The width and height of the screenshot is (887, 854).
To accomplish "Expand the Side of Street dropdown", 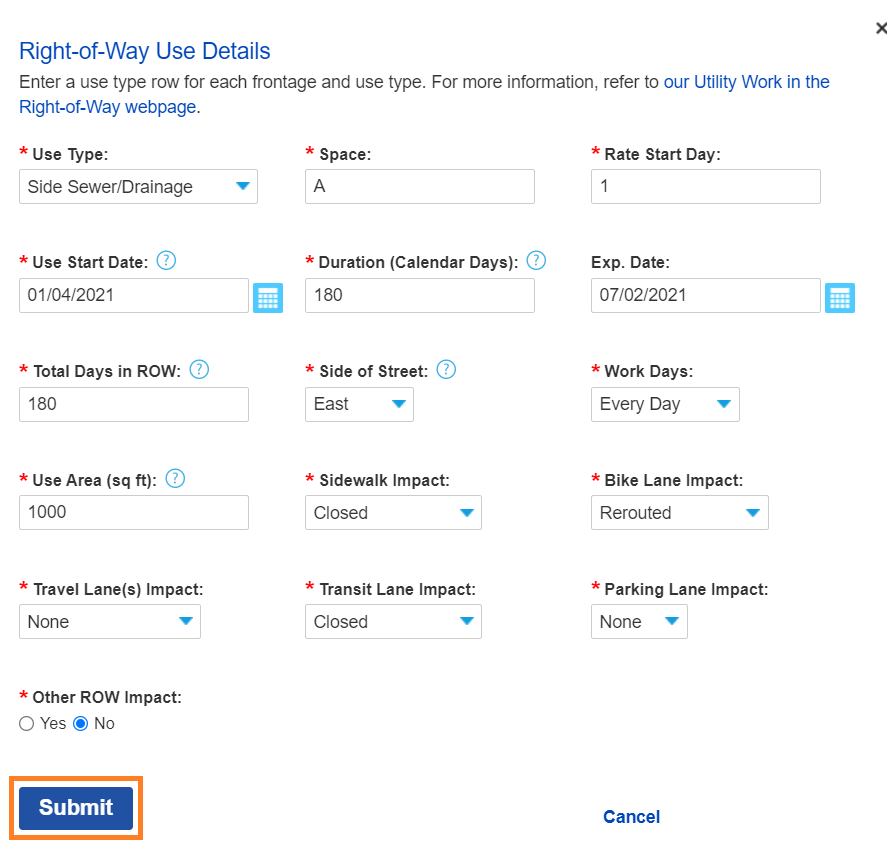I will click(359, 404).
